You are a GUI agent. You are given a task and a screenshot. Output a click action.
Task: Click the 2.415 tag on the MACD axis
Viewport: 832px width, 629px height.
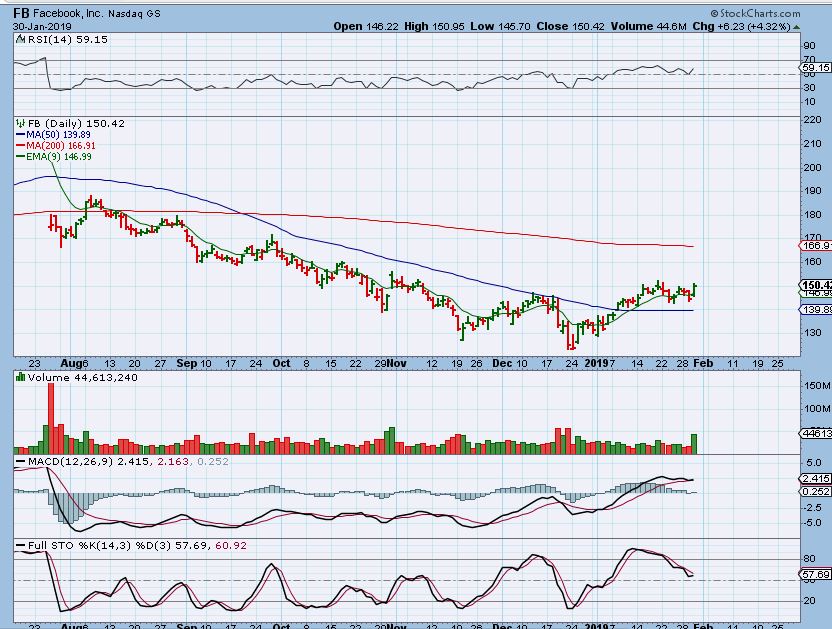816,478
